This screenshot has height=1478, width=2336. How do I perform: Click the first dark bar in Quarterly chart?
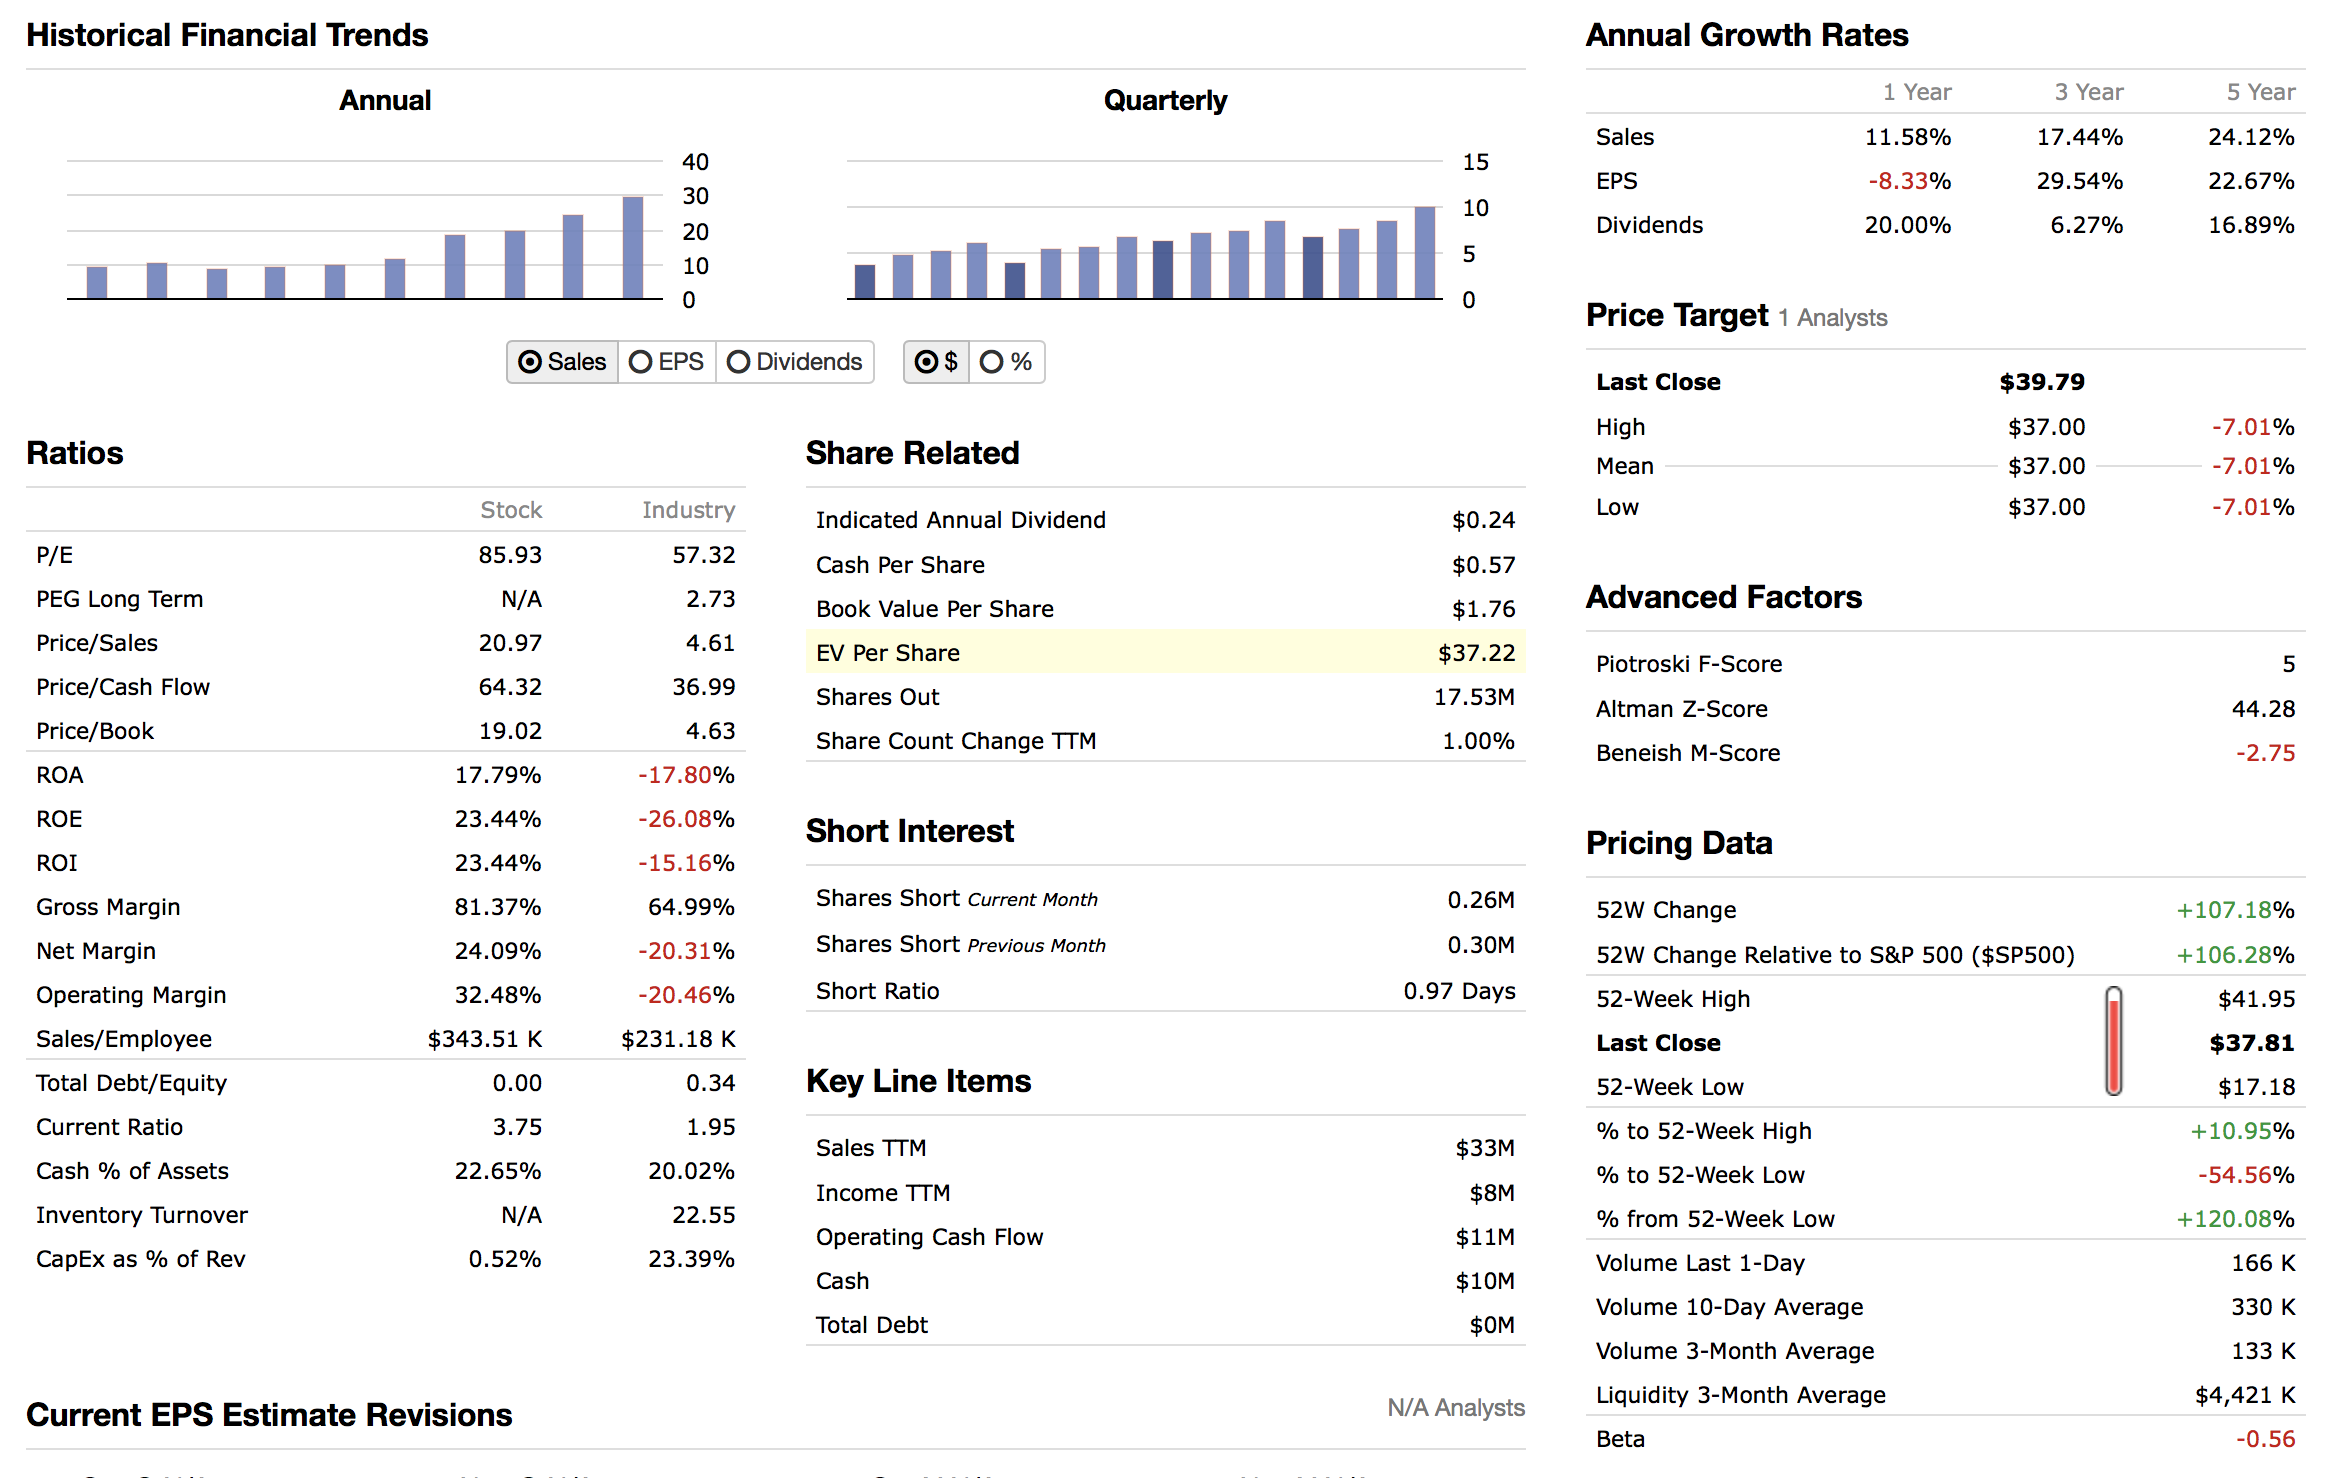click(864, 281)
